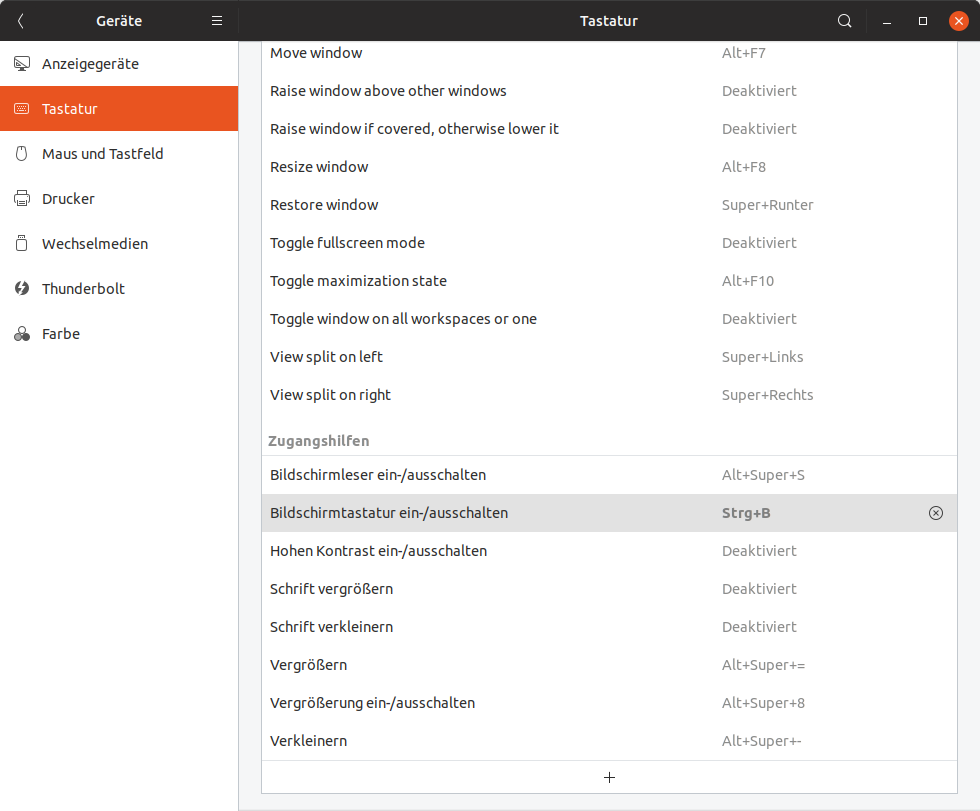Minimize the Tastatur settings window
The width and height of the screenshot is (980, 811).
(x=887, y=21)
